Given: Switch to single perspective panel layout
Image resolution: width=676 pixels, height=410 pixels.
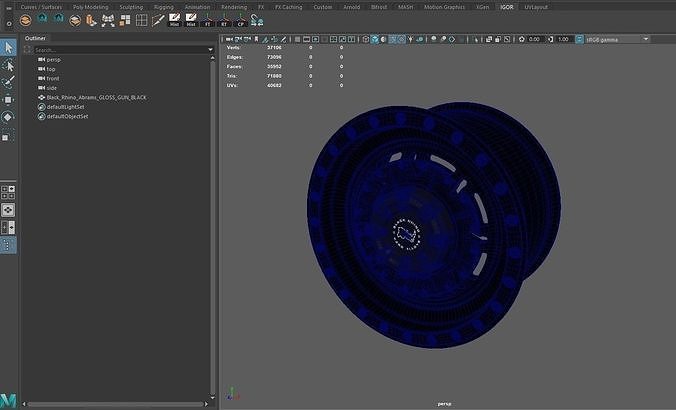Looking at the screenshot, I should click(8, 210).
